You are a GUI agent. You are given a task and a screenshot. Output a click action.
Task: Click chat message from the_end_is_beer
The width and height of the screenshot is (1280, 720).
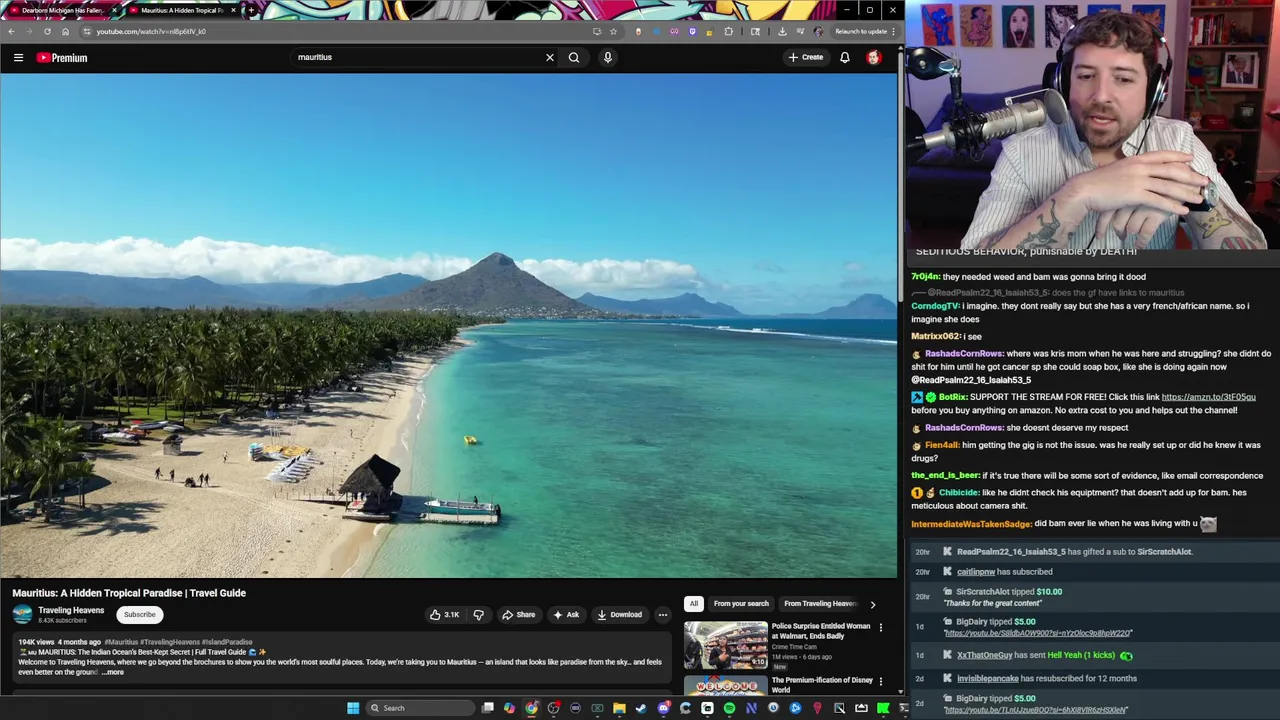tap(1087, 476)
